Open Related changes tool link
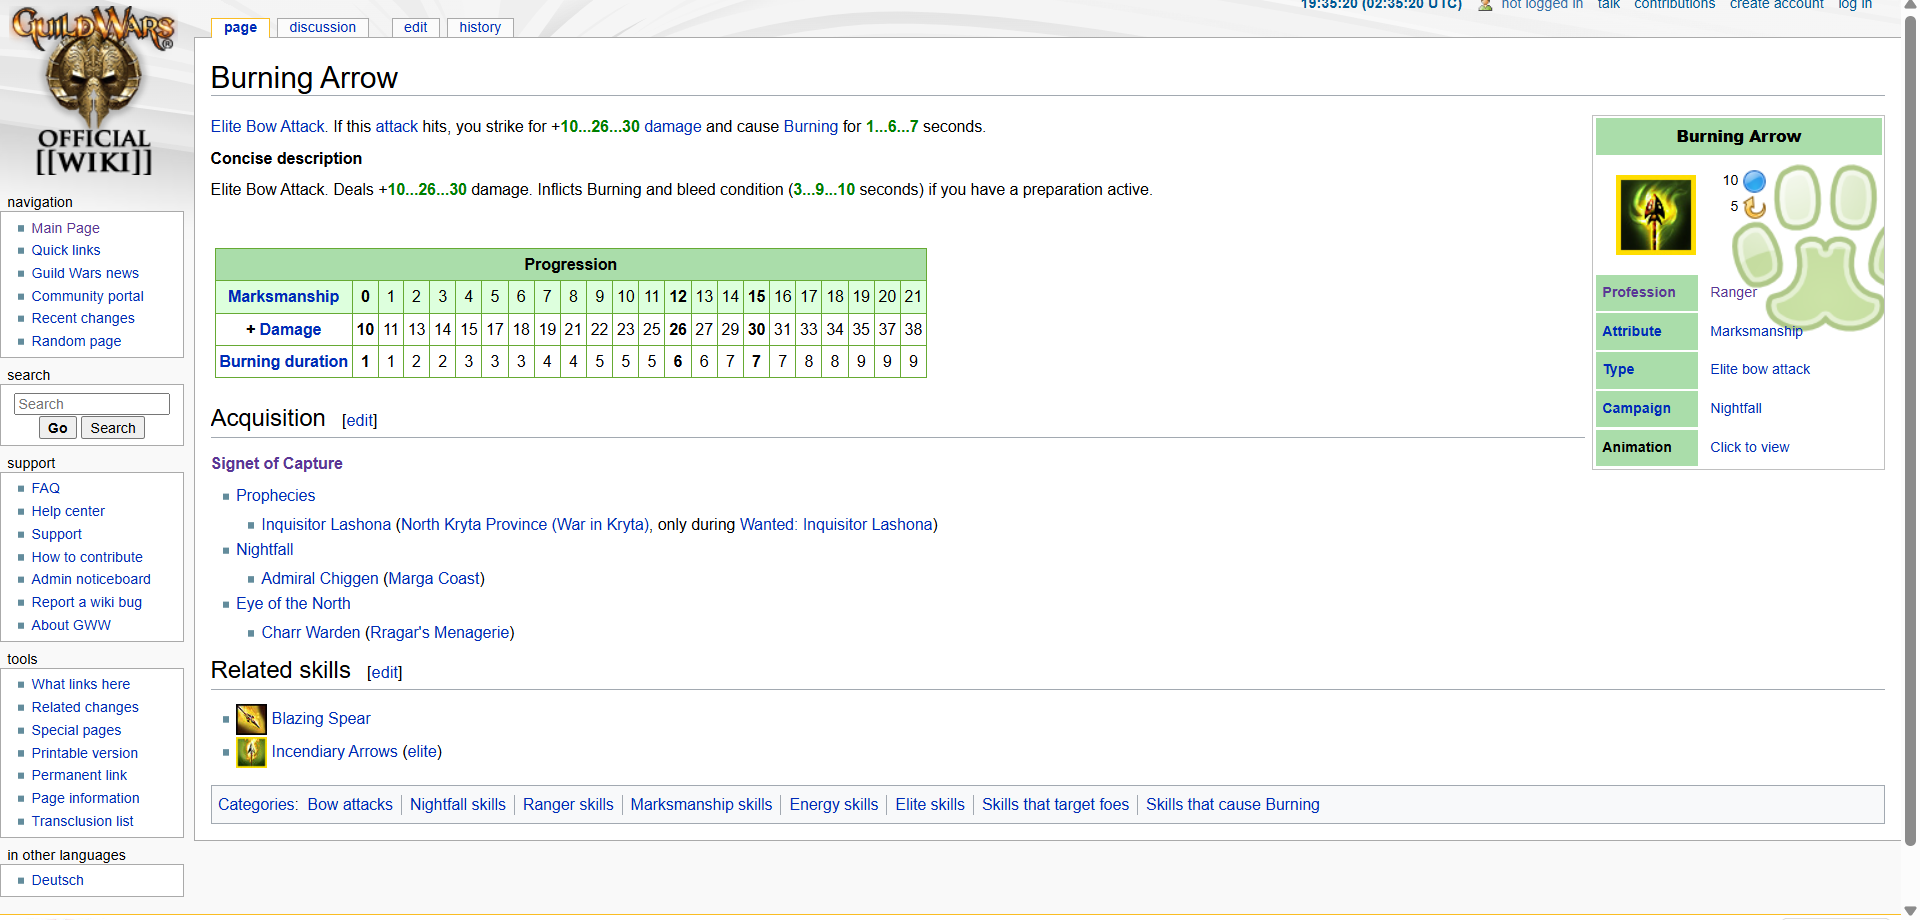 coord(85,707)
